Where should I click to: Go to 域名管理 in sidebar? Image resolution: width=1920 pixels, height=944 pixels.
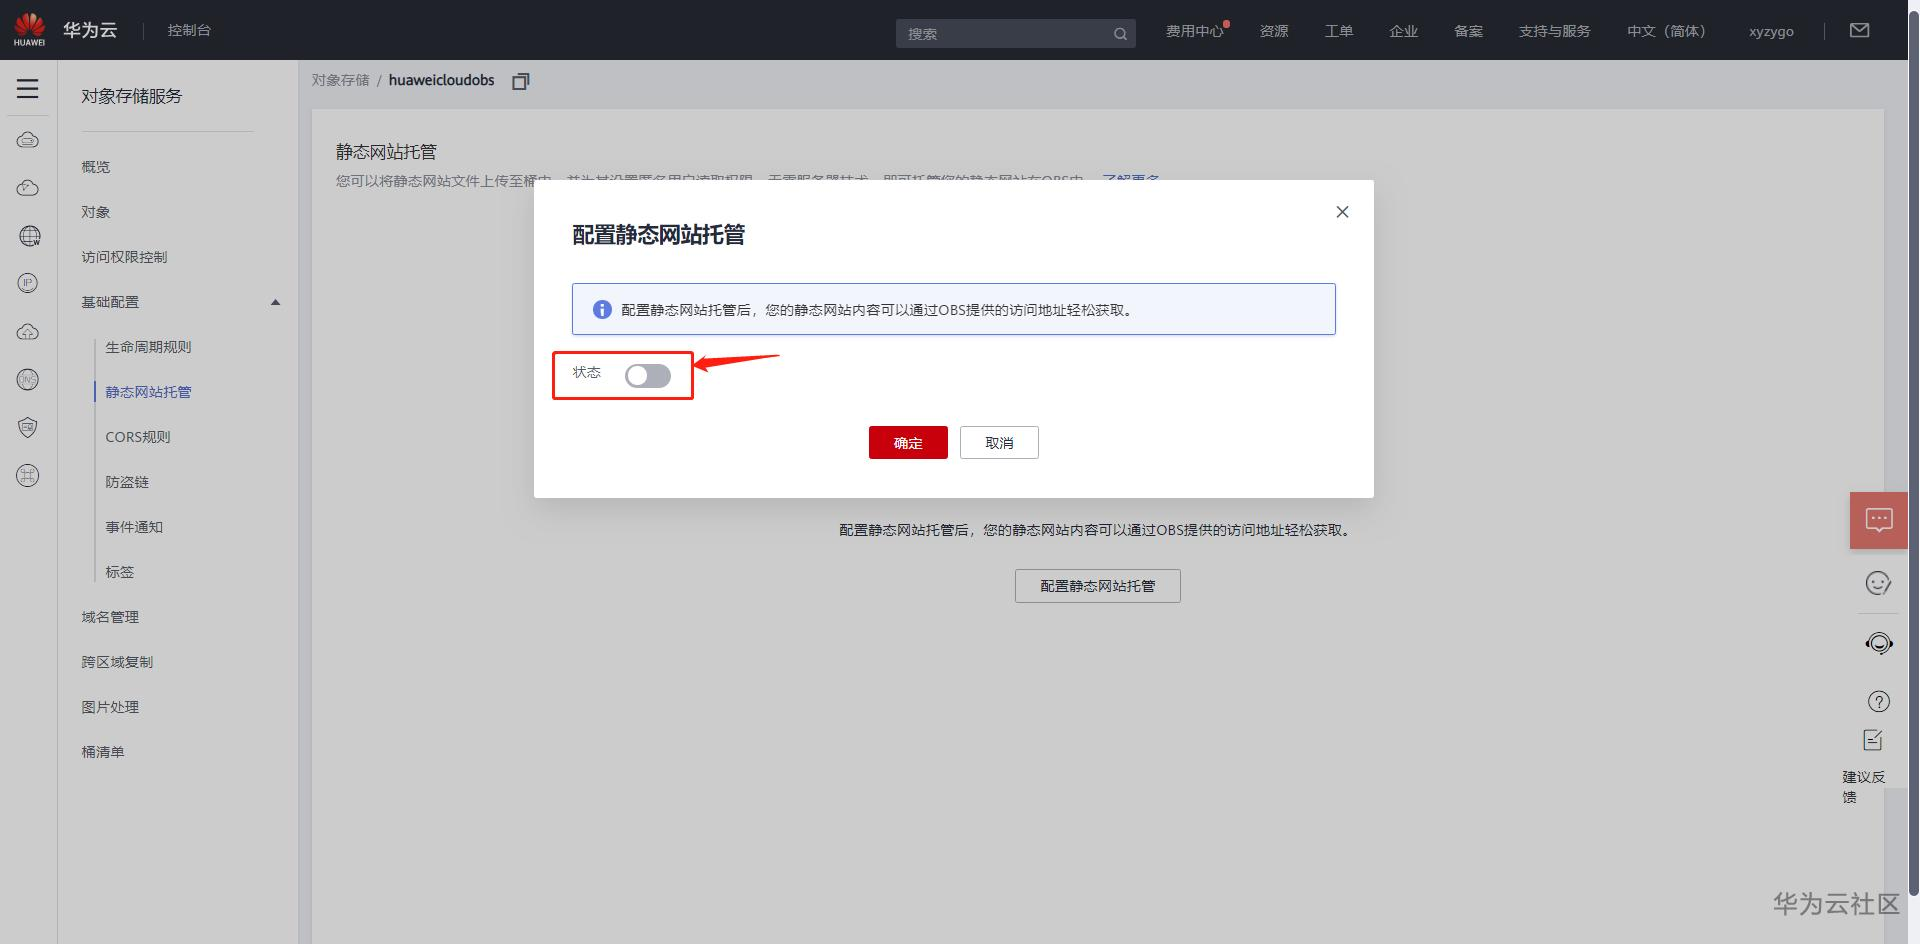[x=110, y=617]
